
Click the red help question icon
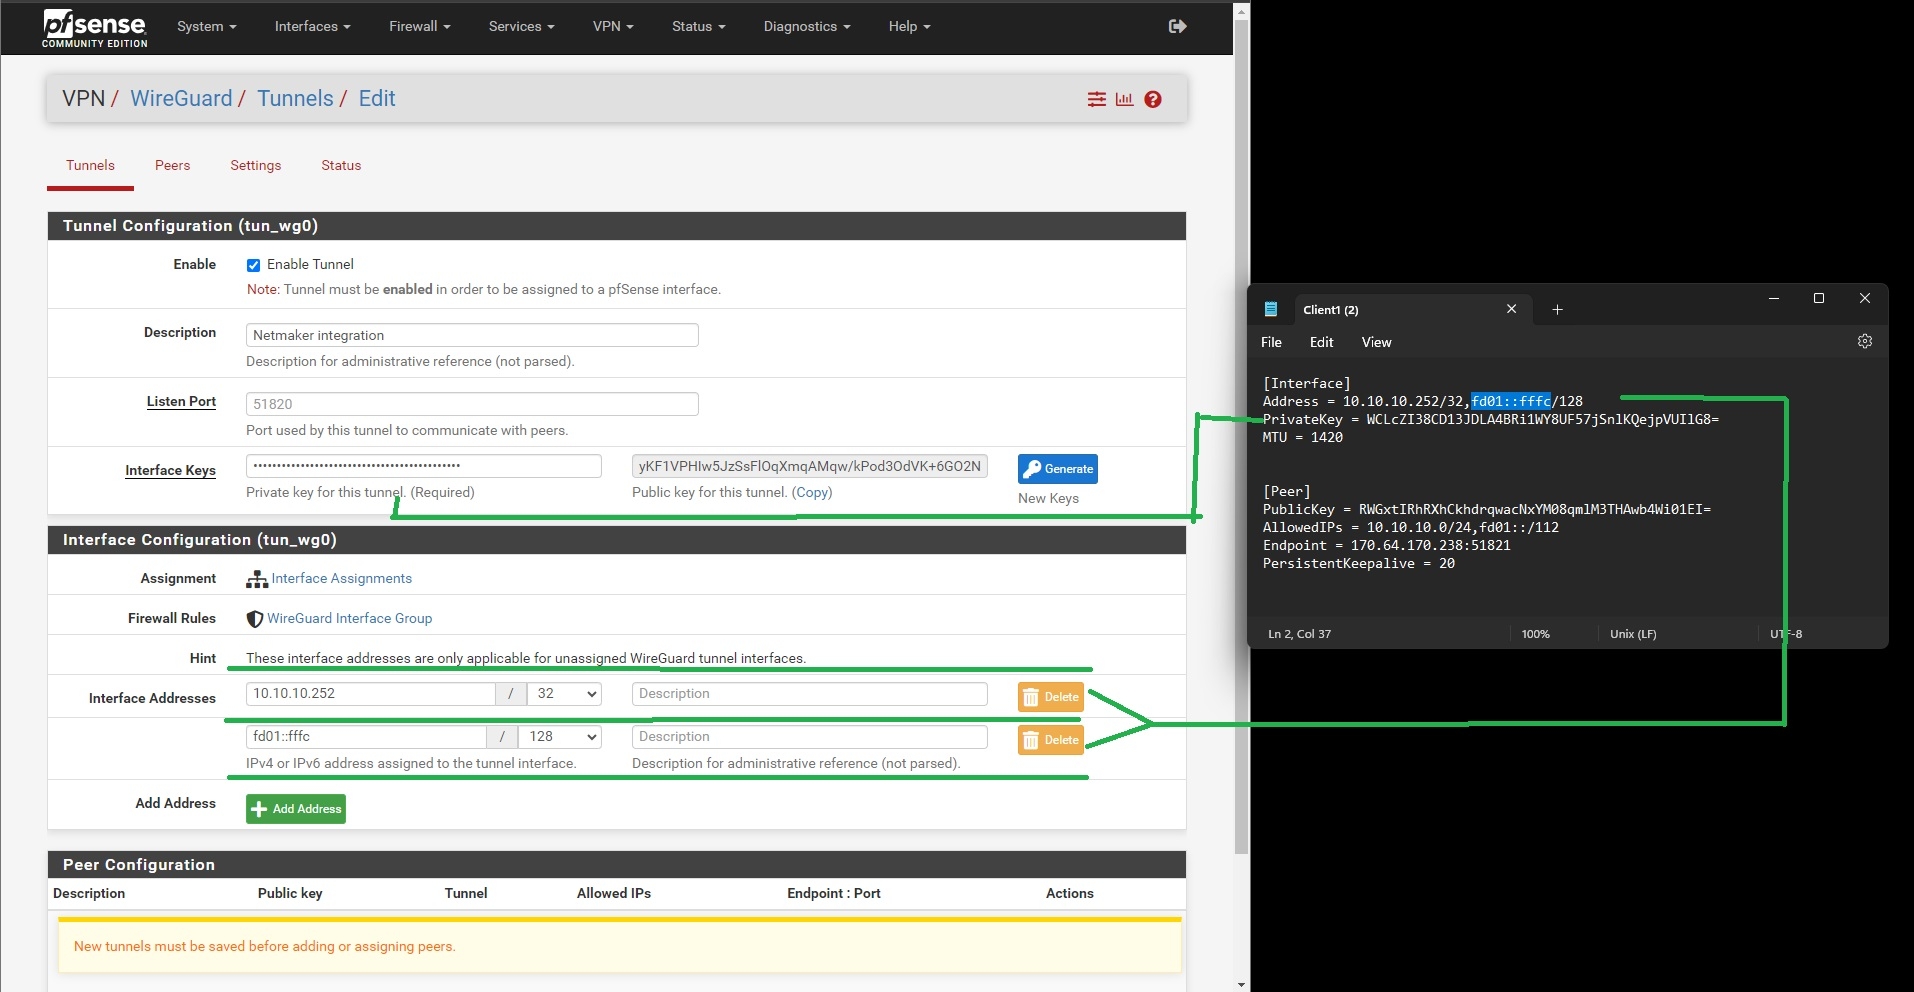(1153, 99)
